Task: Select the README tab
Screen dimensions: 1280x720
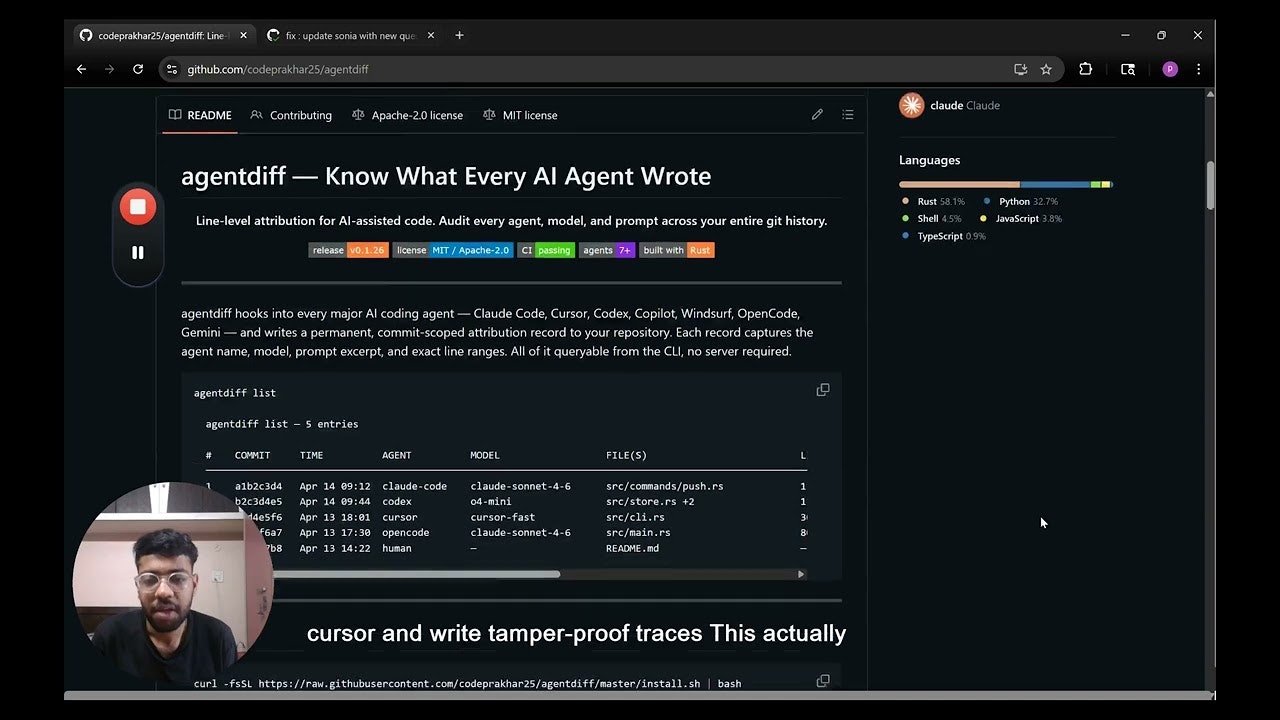Action: tap(200, 115)
